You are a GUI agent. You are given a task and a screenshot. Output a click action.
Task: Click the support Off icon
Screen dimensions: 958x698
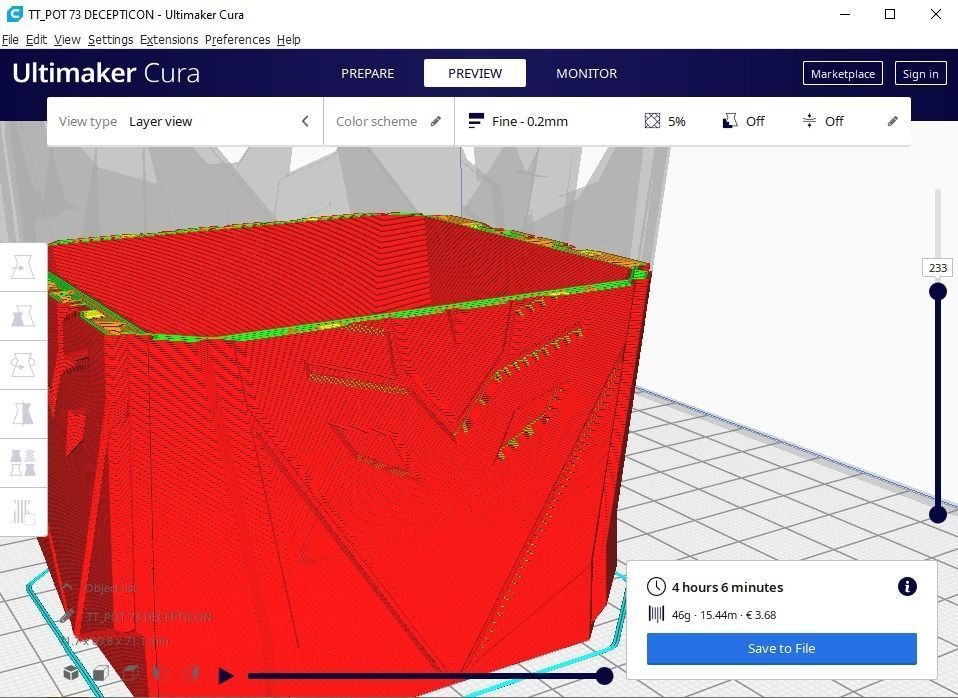click(x=729, y=121)
